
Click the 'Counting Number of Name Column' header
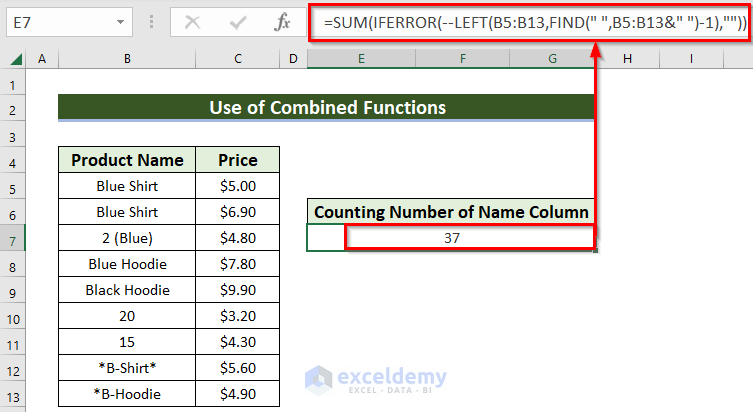point(451,212)
